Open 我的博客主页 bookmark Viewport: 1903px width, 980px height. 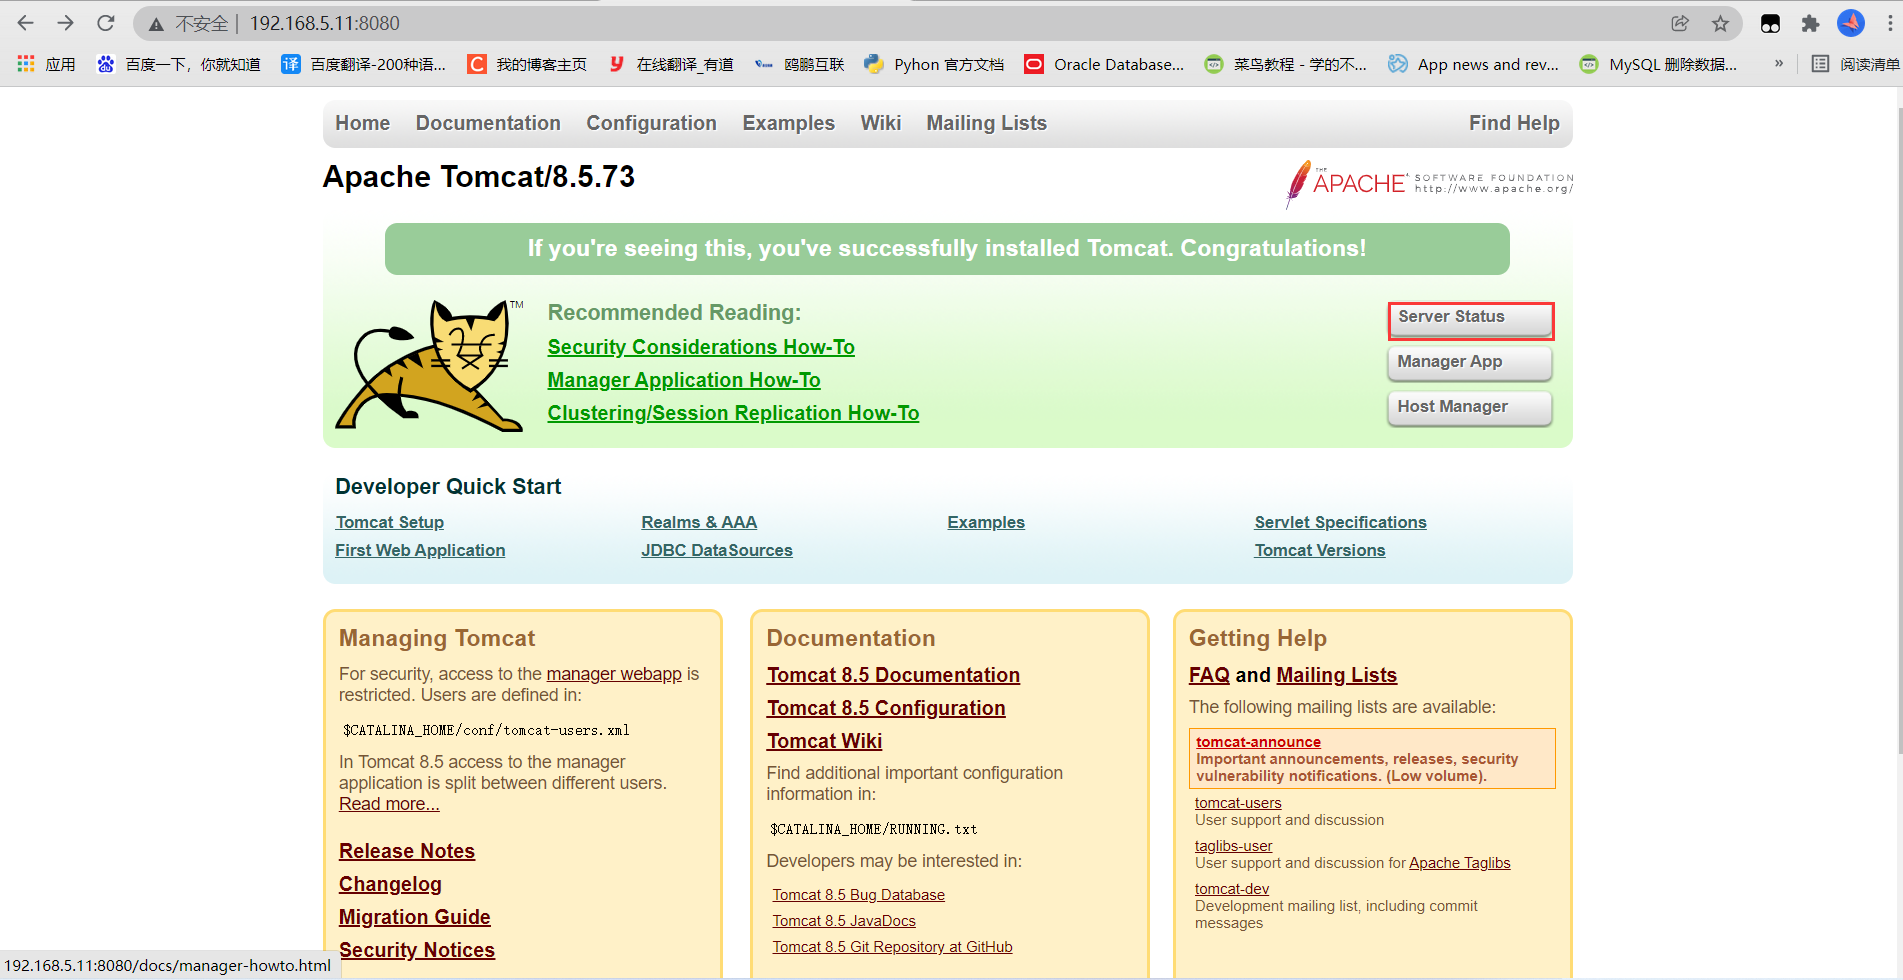(x=528, y=64)
